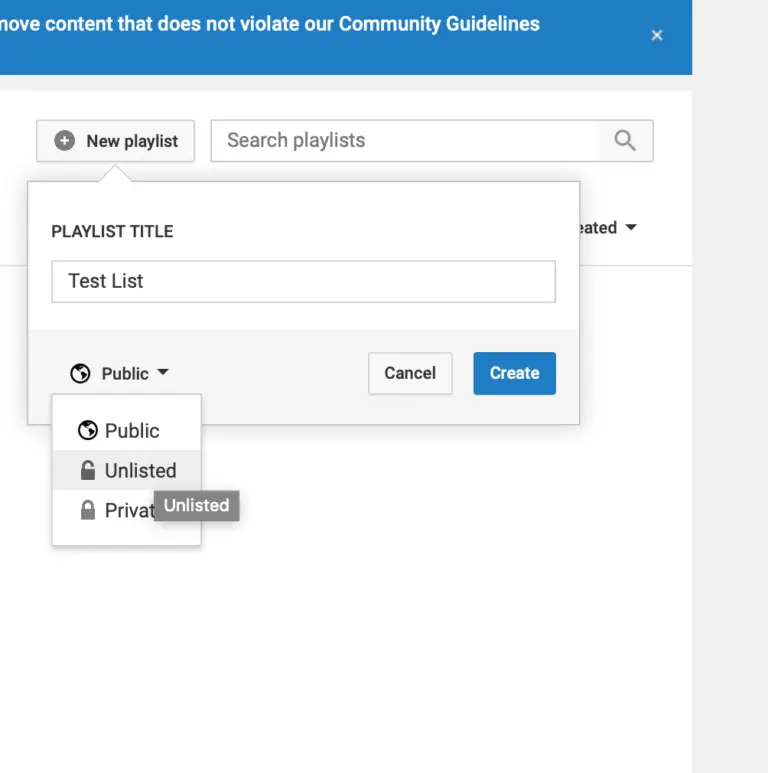Image resolution: width=768 pixels, height=773 pixels.
Task: Select Unlisted from the privacy menu
Action: click(140, 471)
